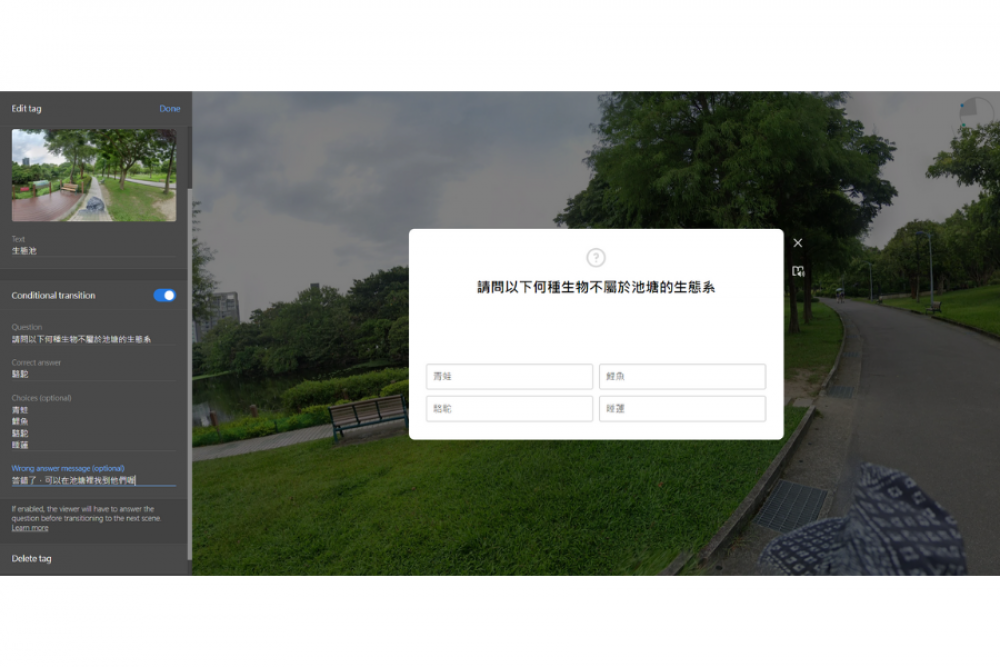Viewport: 1000px width, 667px height.
Task: Click Done in the Edit tag panel
Action: (x=170, y=108)
